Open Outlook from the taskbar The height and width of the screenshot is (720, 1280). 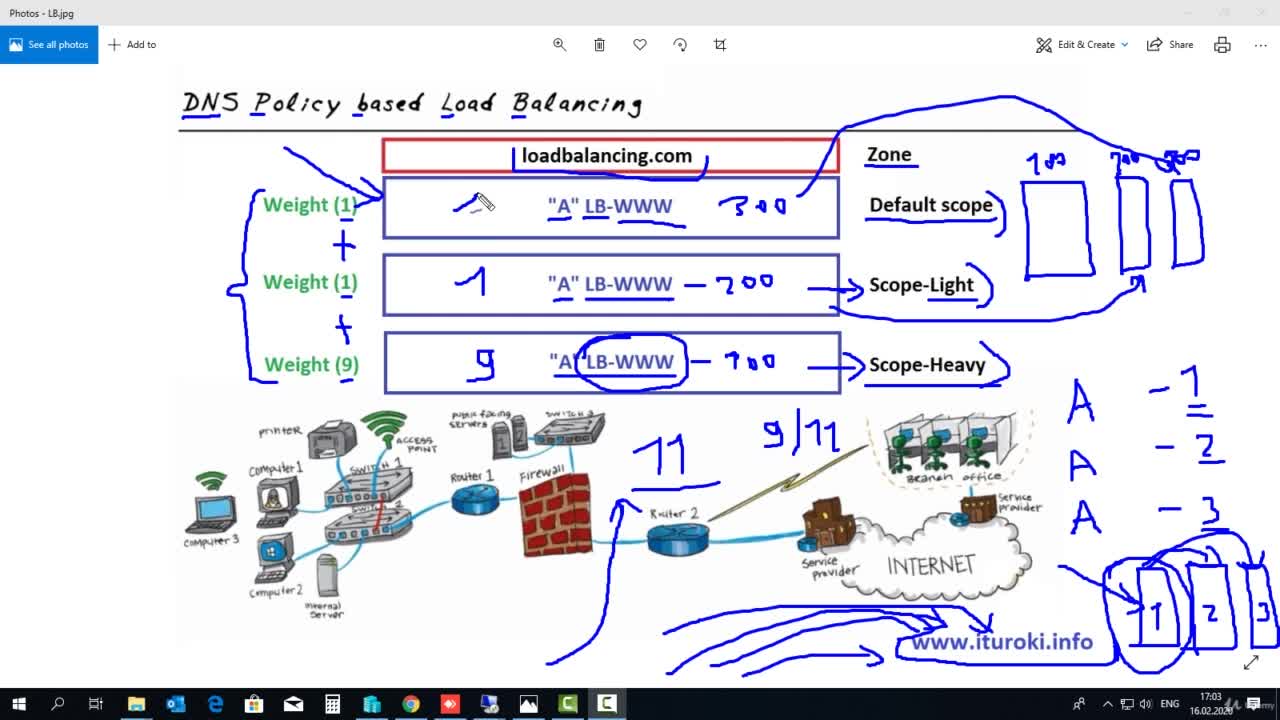point(176,704)
